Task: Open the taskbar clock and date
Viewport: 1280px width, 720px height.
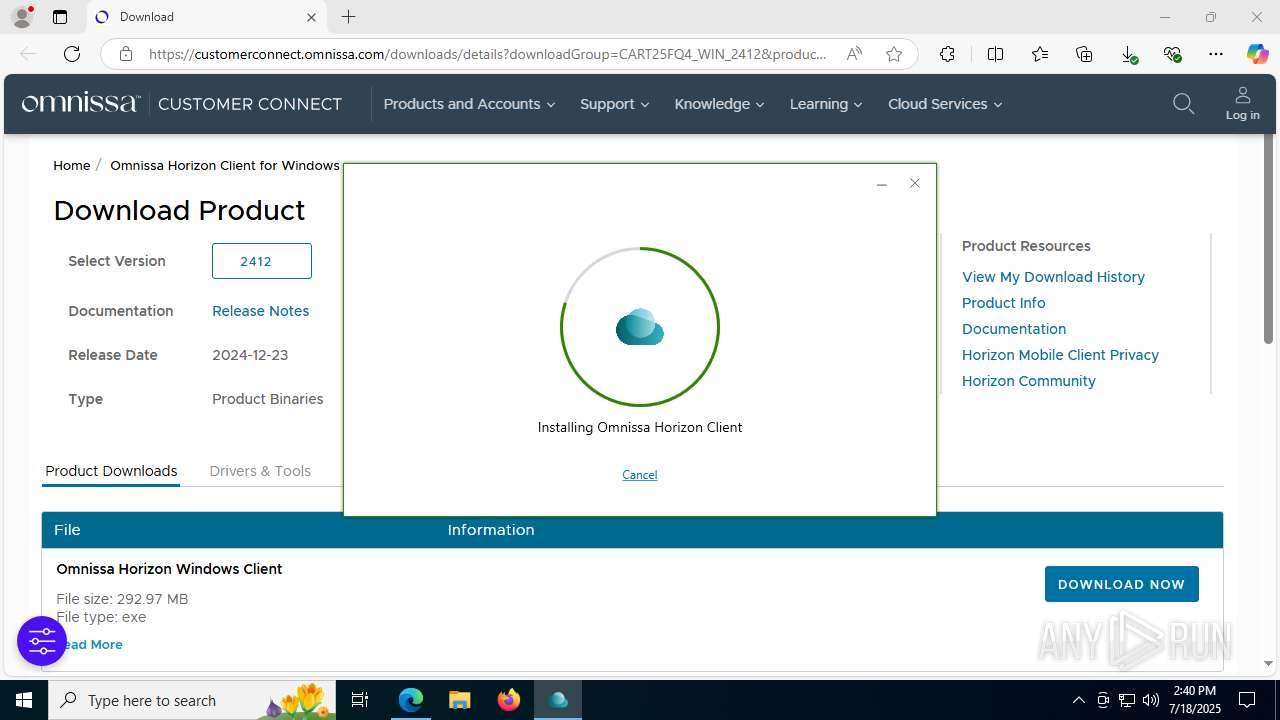Action: (x=1194, y=700)
